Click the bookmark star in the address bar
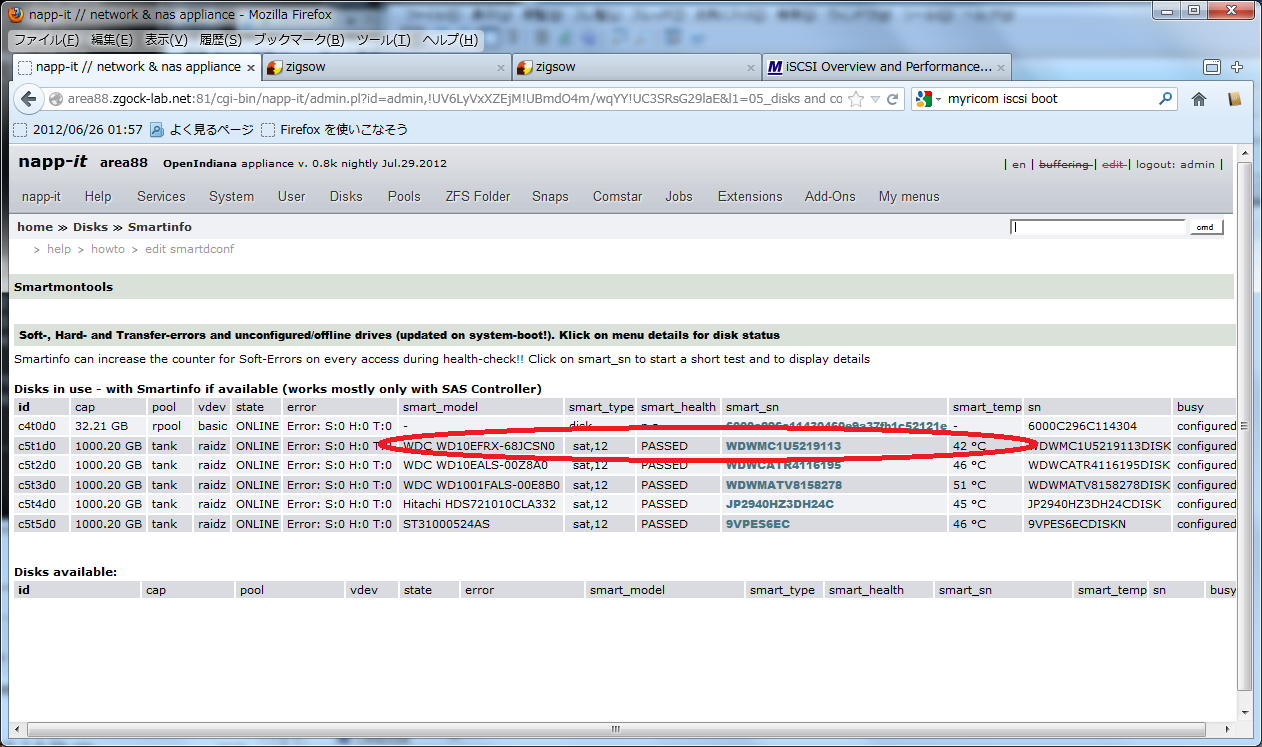Viewport: 1262px width, 747px height. tap(856, 99)
